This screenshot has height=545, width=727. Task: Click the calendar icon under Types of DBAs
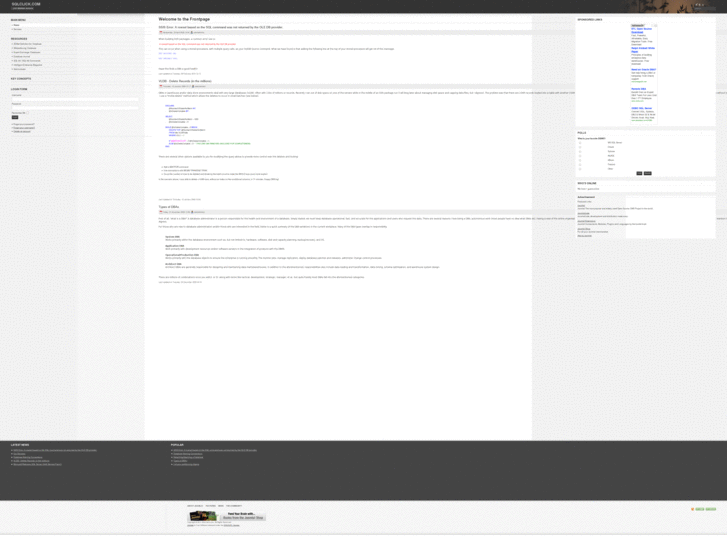(x=161, y=212)
